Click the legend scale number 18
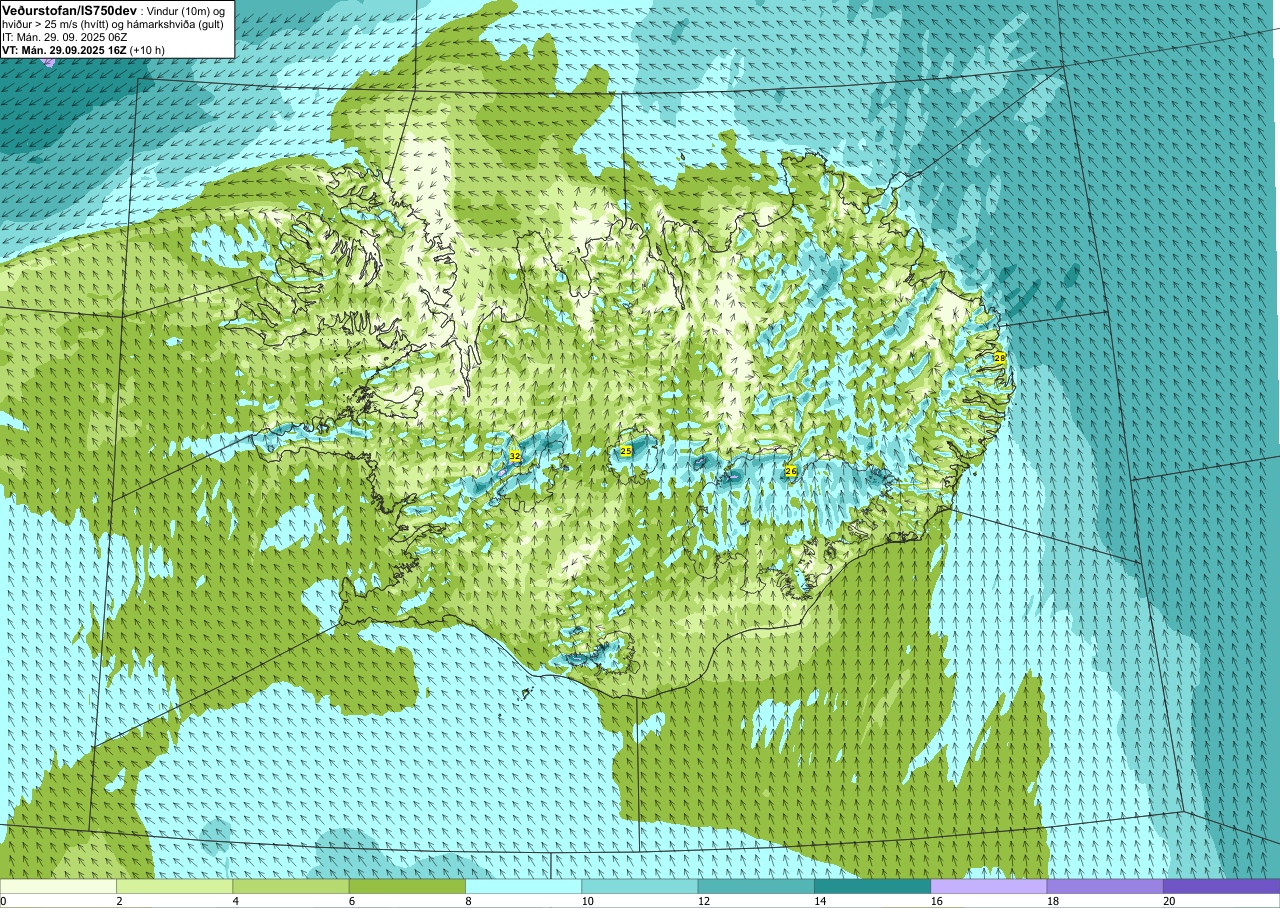 [x=1052, y=901]
